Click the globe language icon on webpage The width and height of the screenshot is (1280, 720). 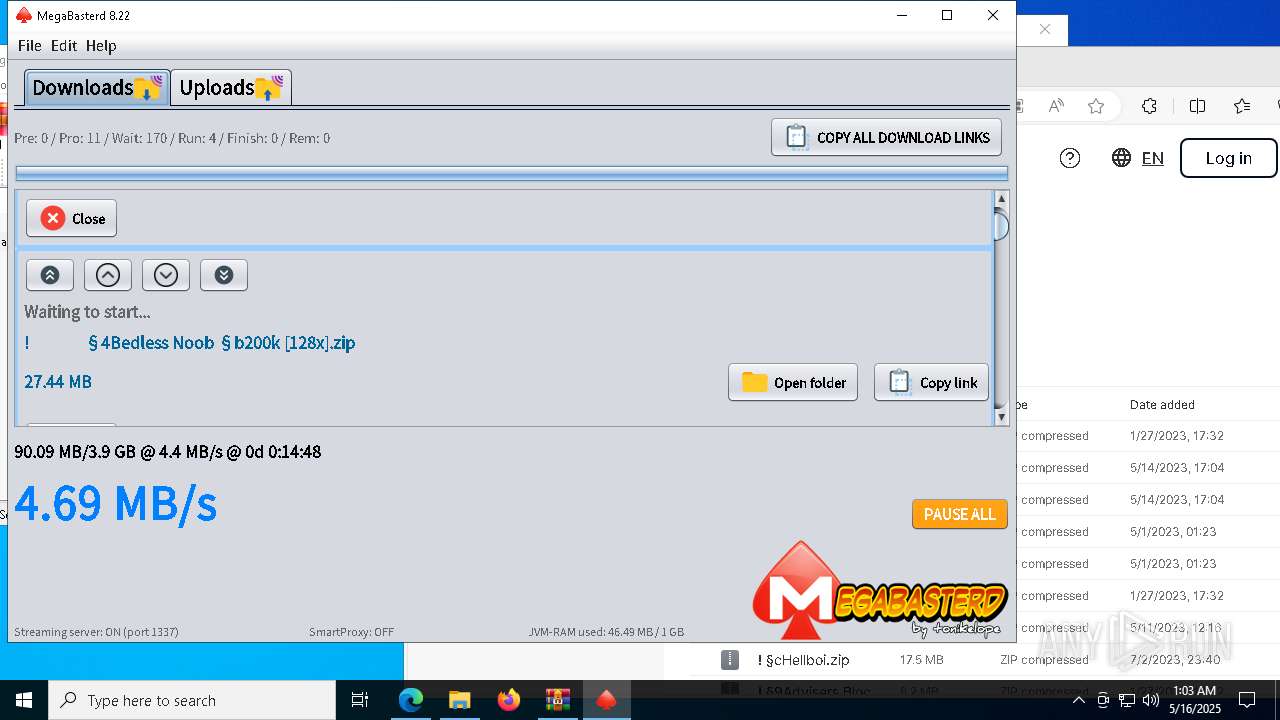(1122, 158)
